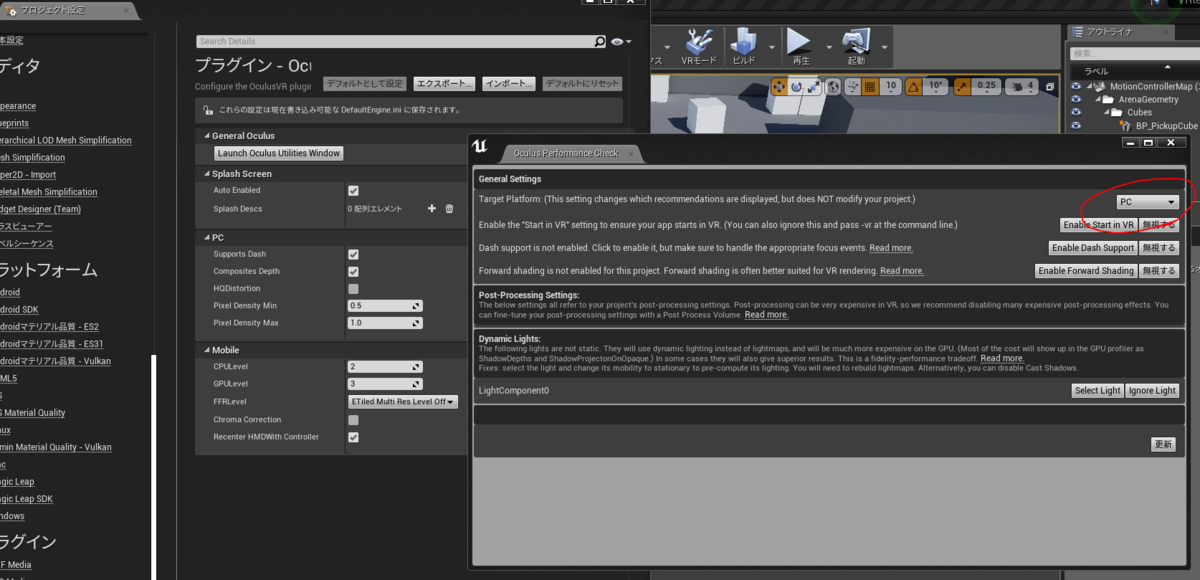This screenshot has width=1200, height=580.
Task: Open scale snap 0.25 dropdown
Action: pyautogui.click(x=987, y=86)
